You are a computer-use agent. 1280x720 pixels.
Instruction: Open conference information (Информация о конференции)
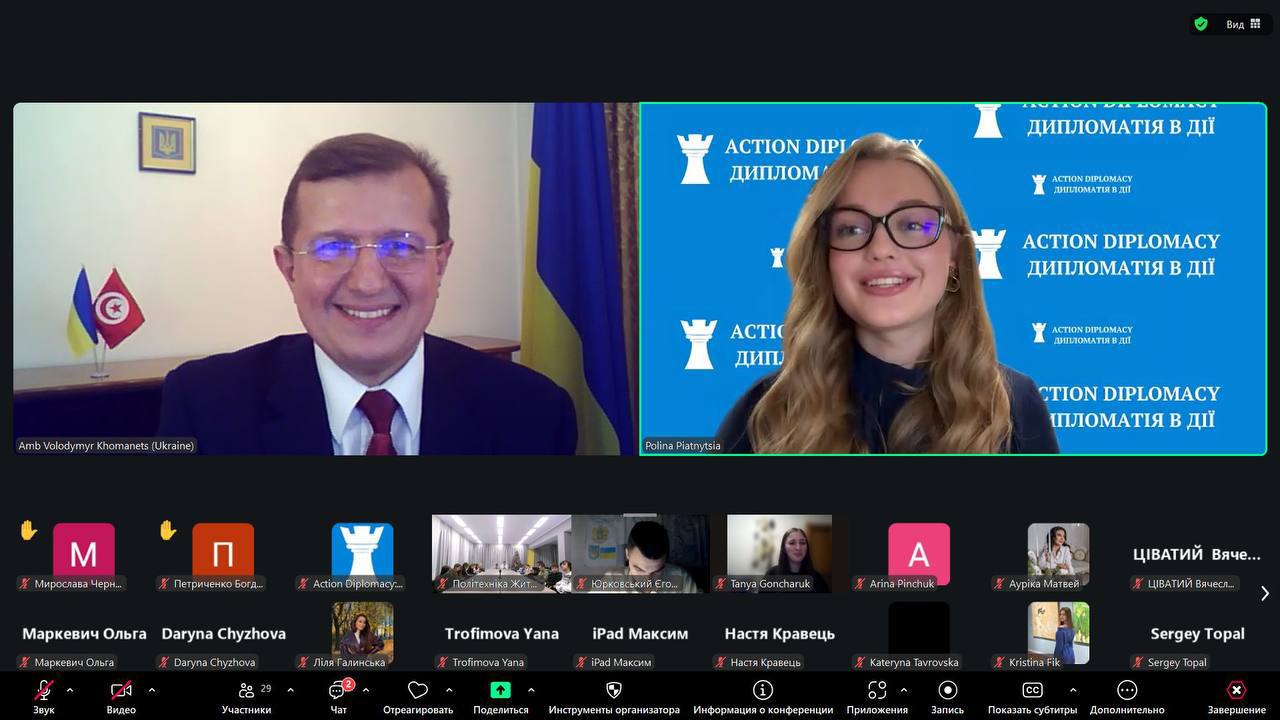tap(763, 691)
